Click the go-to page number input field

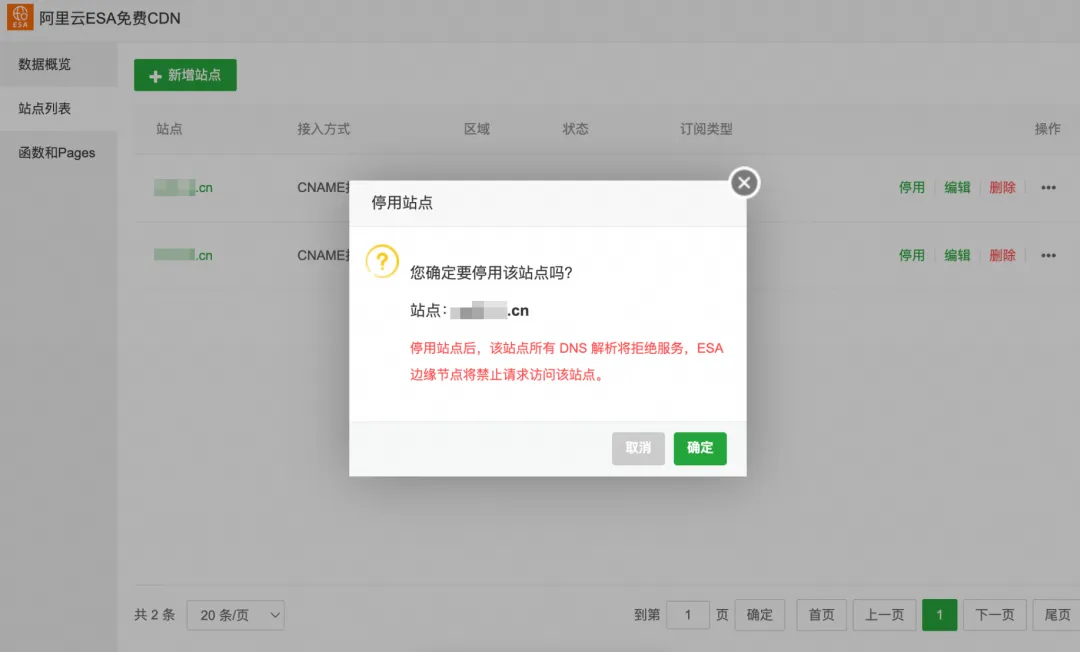tap(687, 615)
